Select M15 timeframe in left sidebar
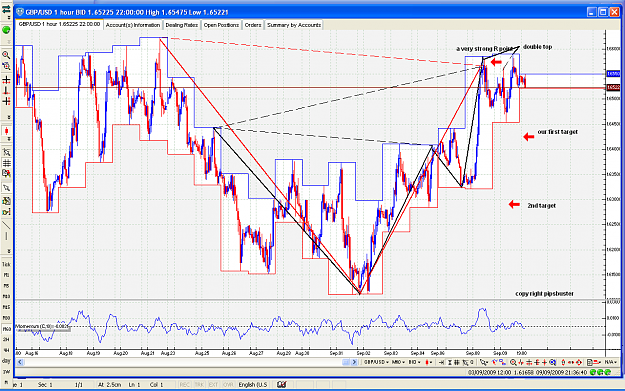 pos(6,307)
